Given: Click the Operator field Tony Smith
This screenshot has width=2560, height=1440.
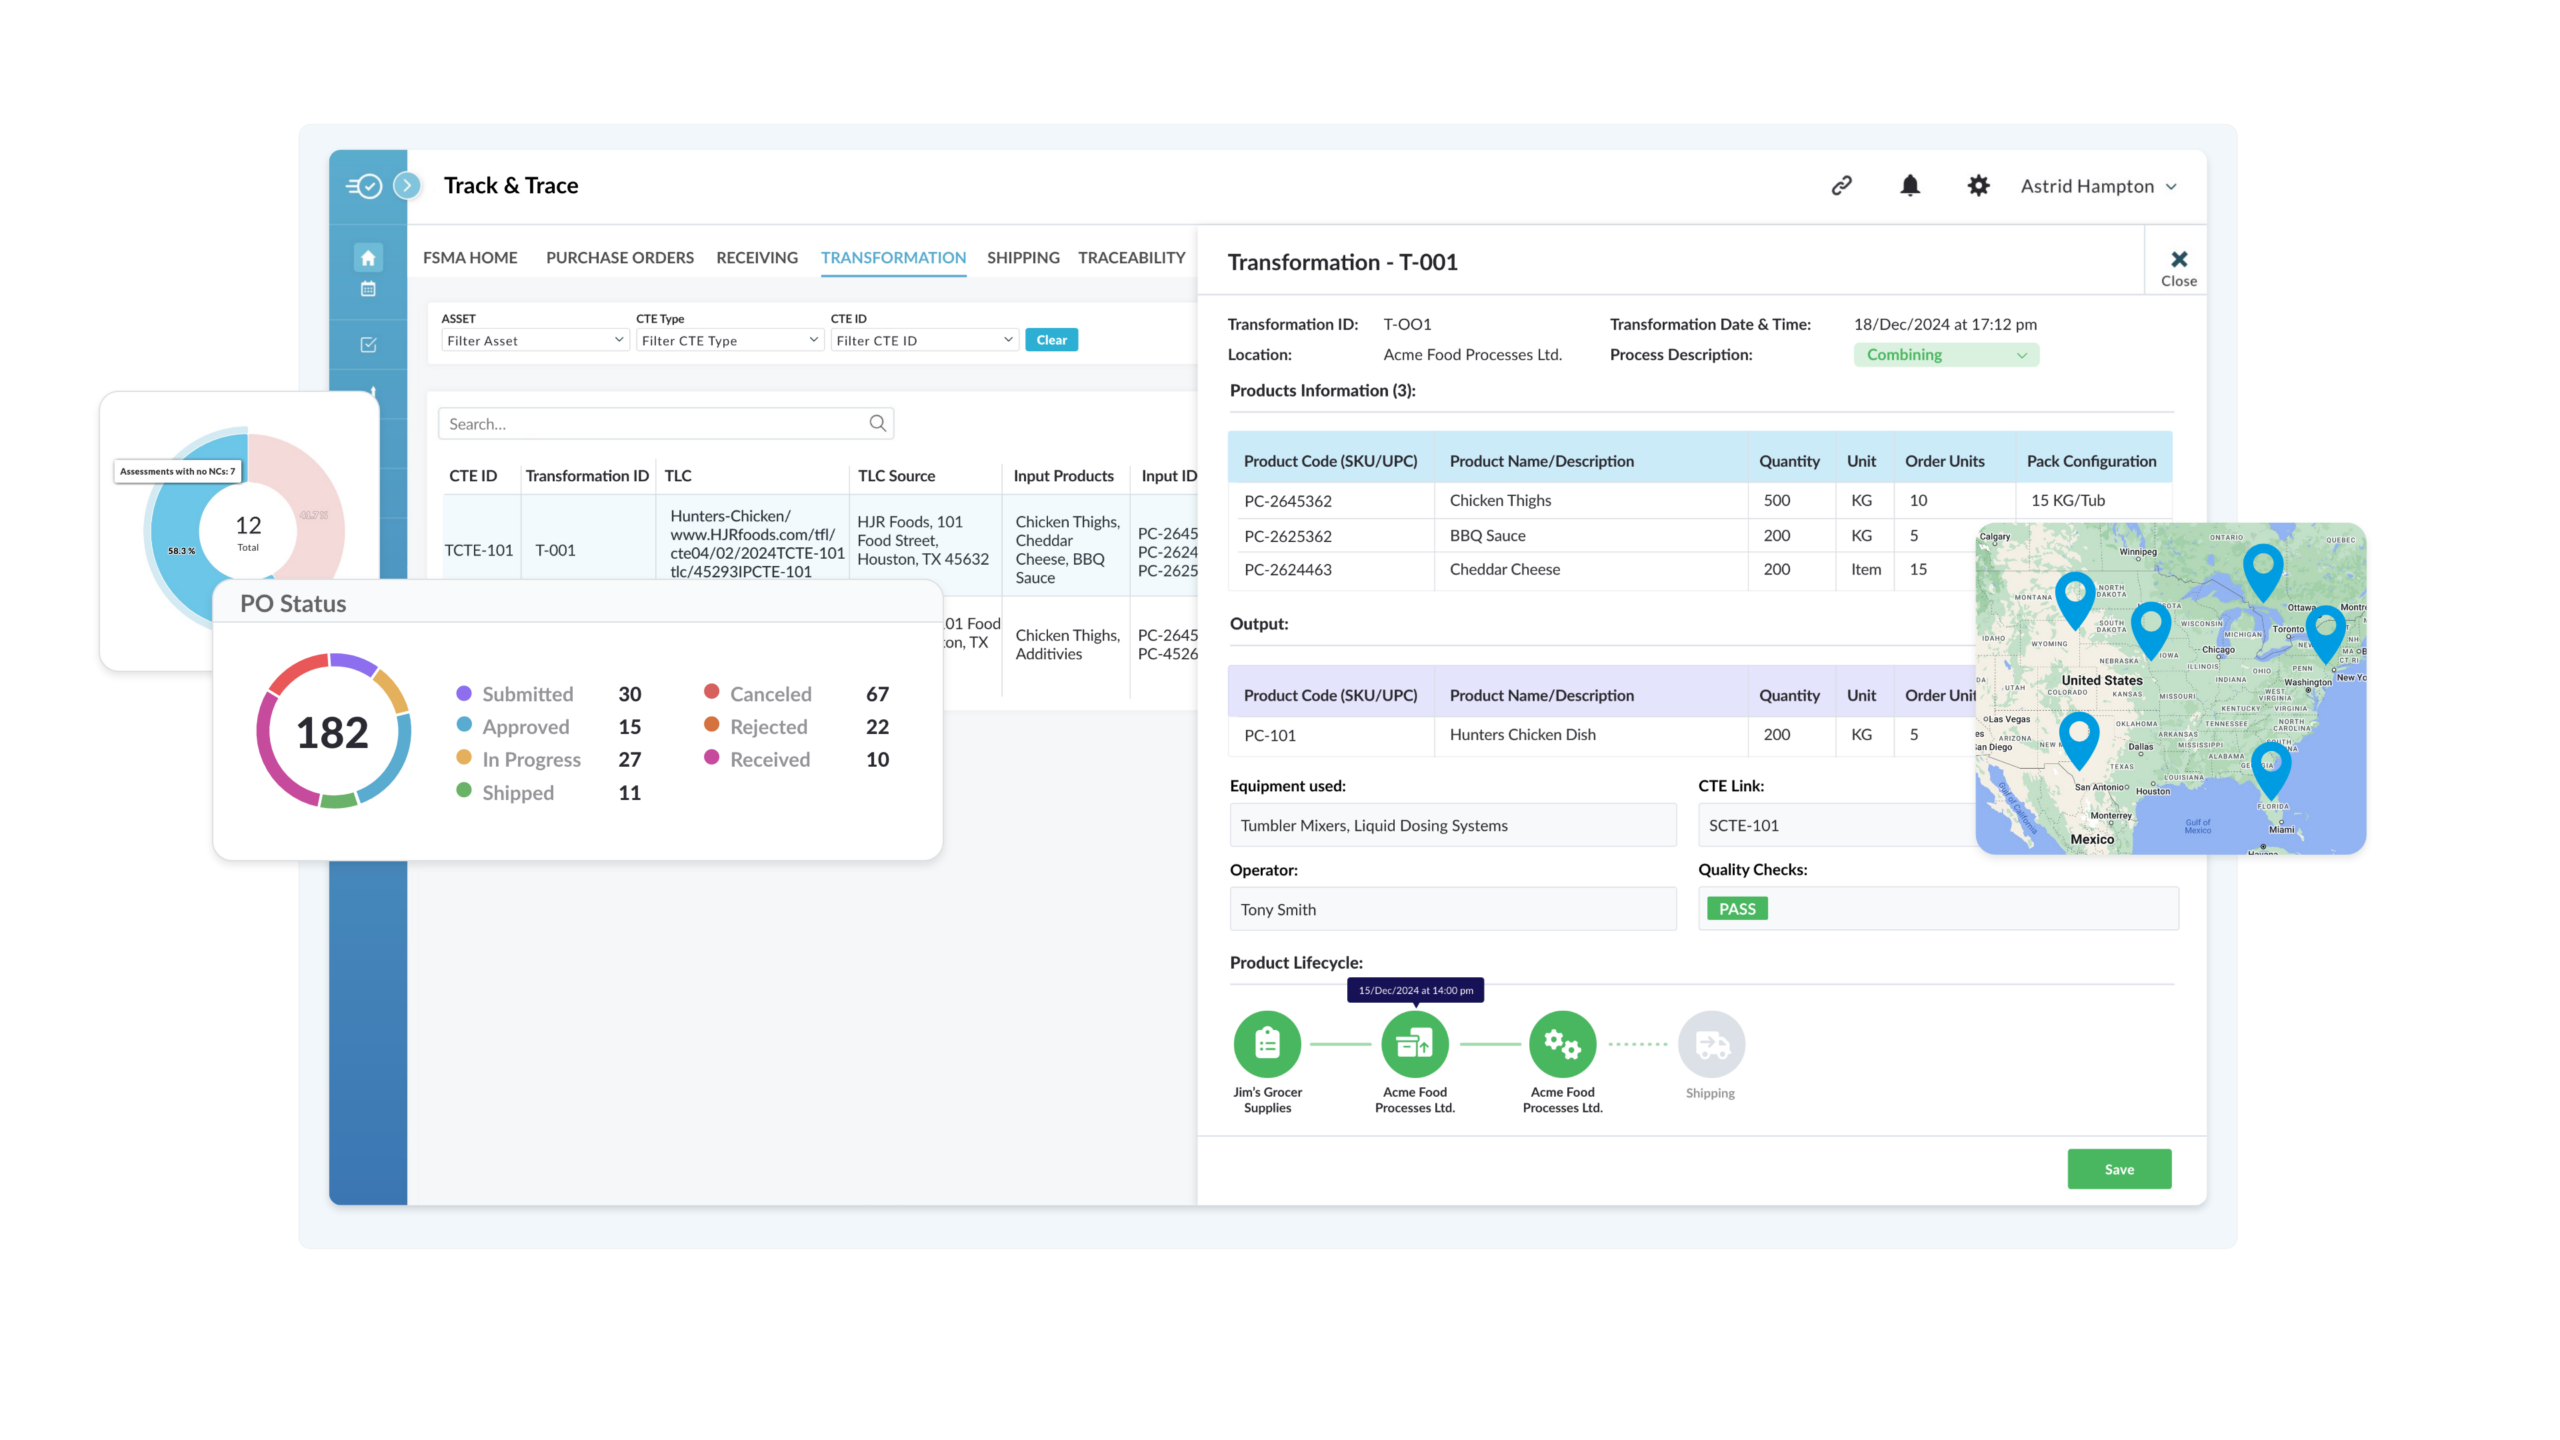Looking at the screenshot, I should coord(1452,909).
